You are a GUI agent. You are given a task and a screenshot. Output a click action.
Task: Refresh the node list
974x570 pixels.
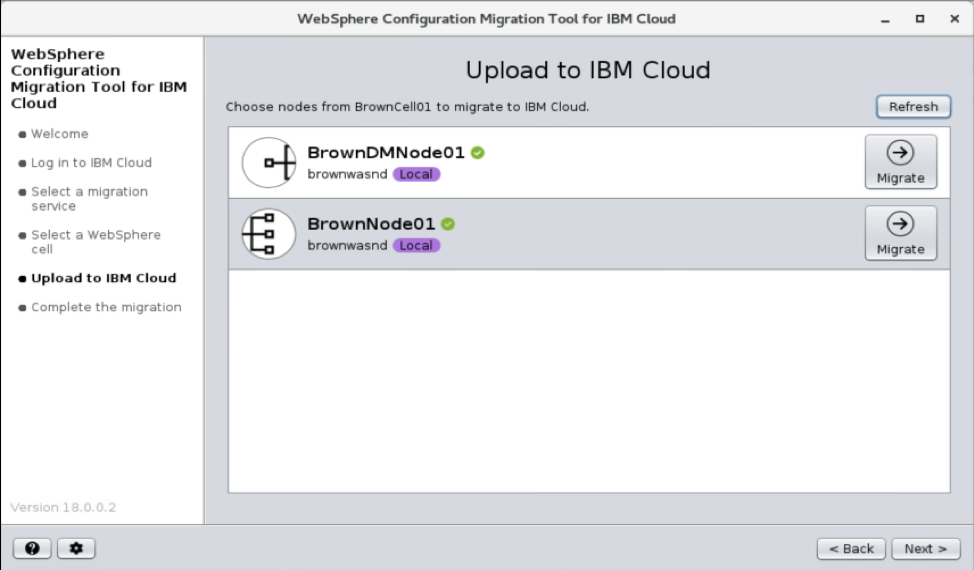point(913,106)
